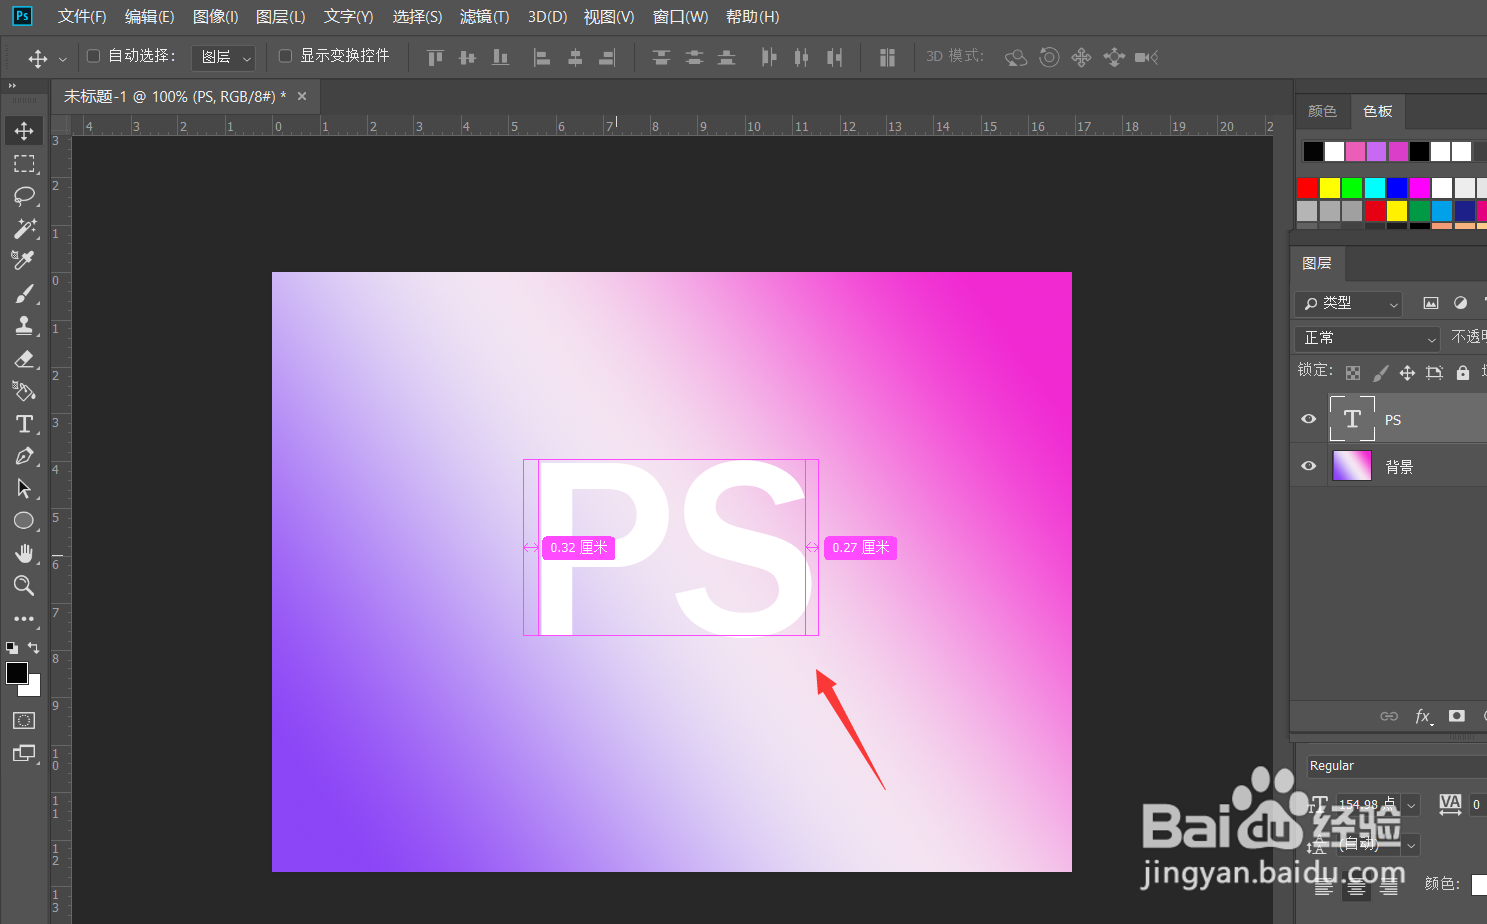
Task: Align horizontal centers in options bar
Action: coord(574,57)
